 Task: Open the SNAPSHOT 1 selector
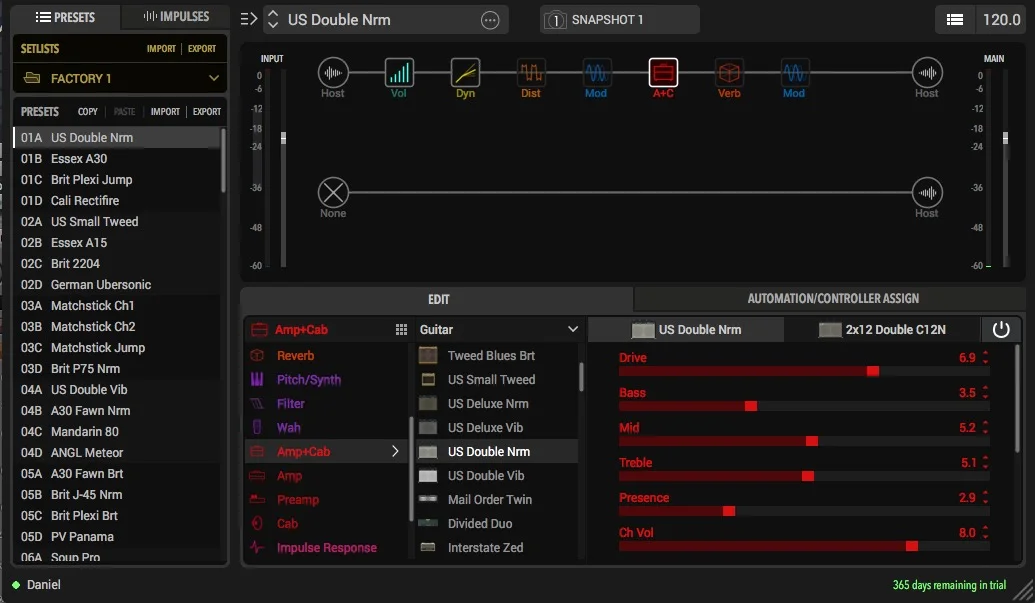point(619,20)
